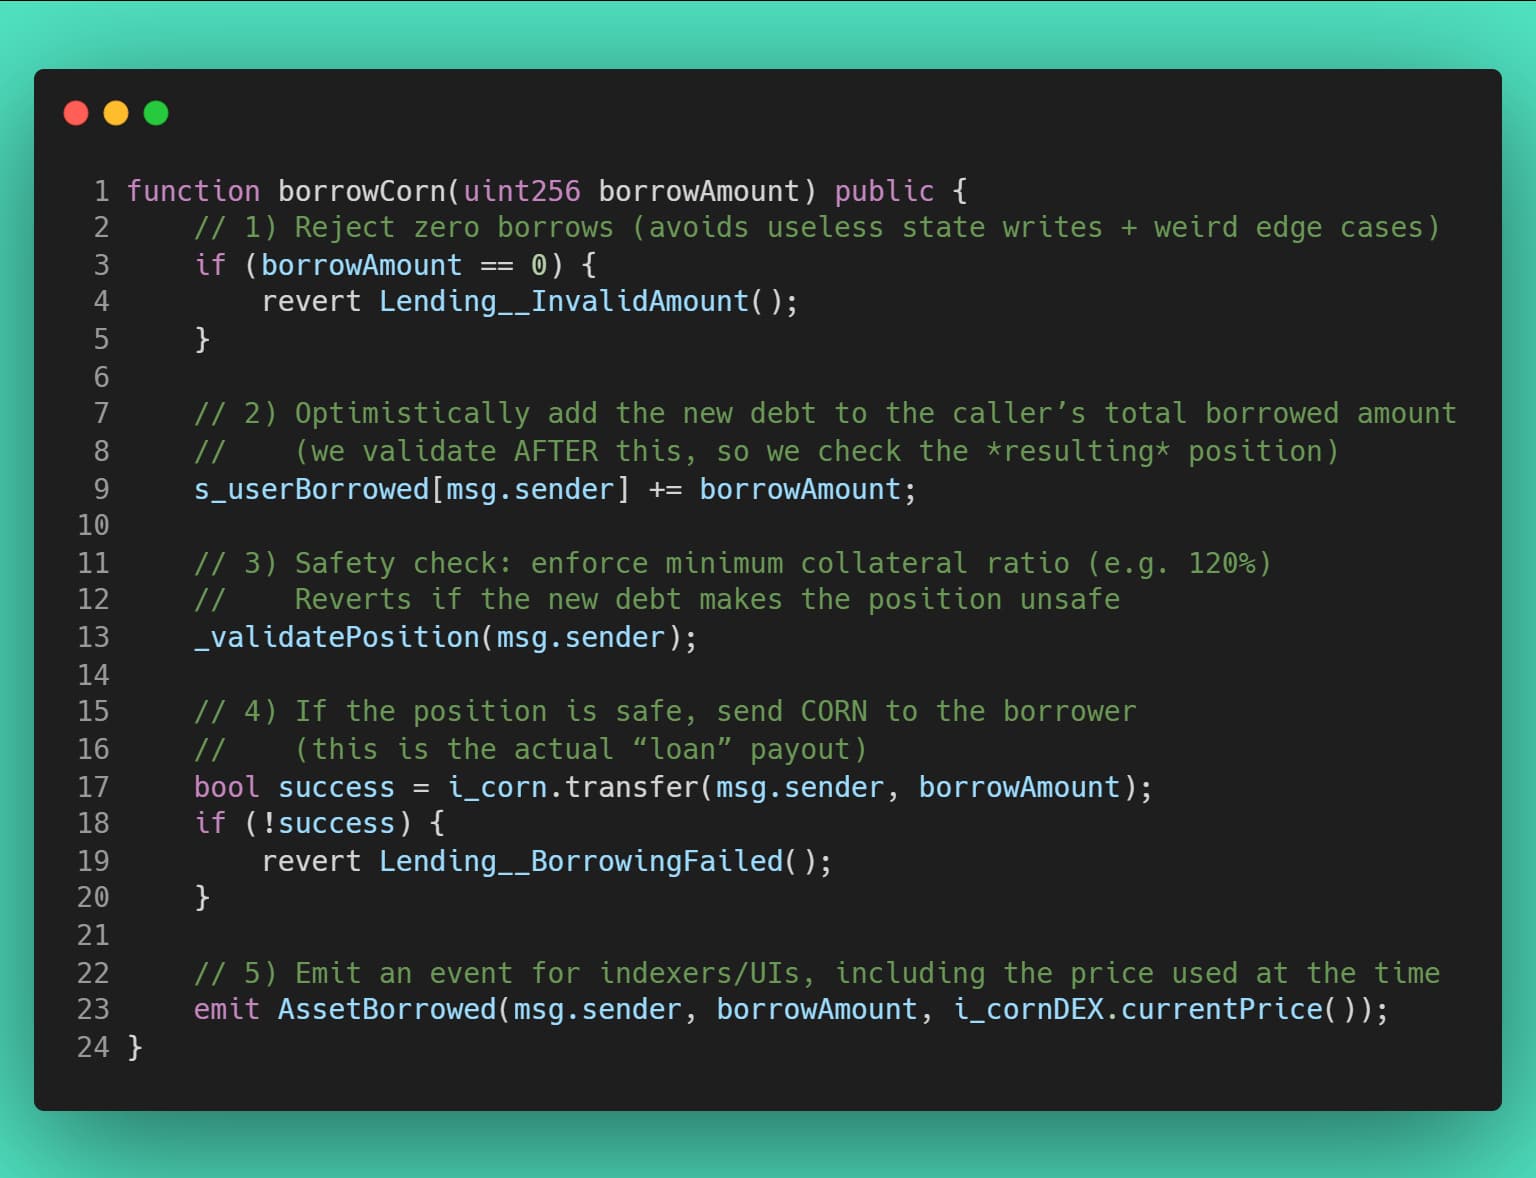1536x1178 pixels.
Task: Select the public visibility keyword
Action: pyautogui.click(x=884, y=190)
